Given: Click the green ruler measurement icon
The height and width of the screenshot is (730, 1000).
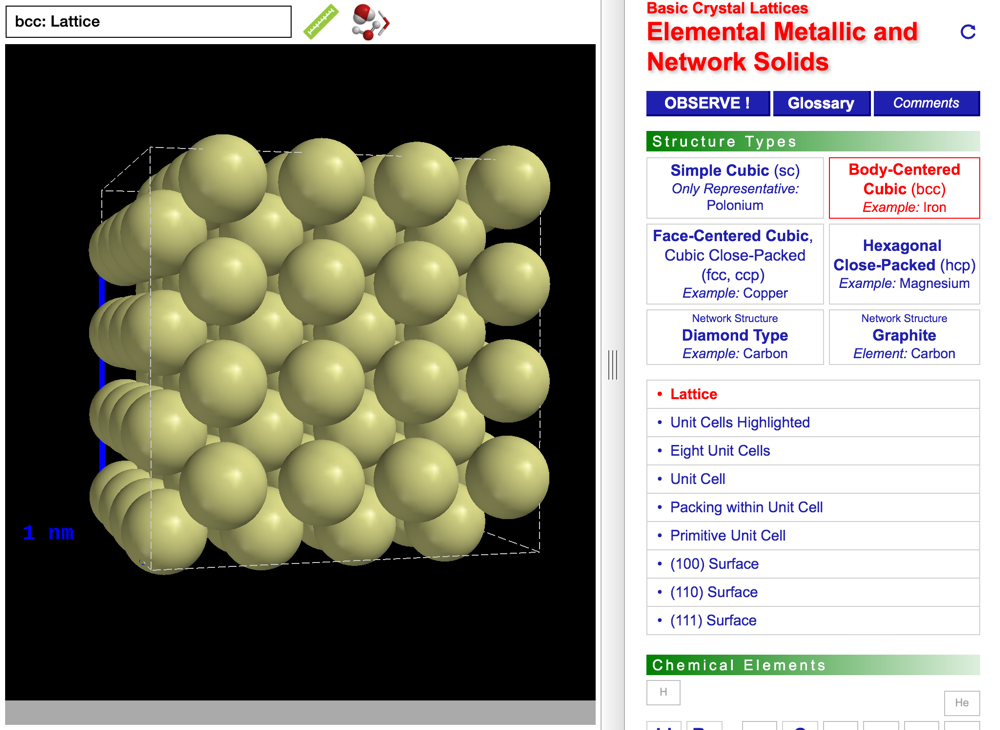Looking at the screenshot, I should [321, 21].
